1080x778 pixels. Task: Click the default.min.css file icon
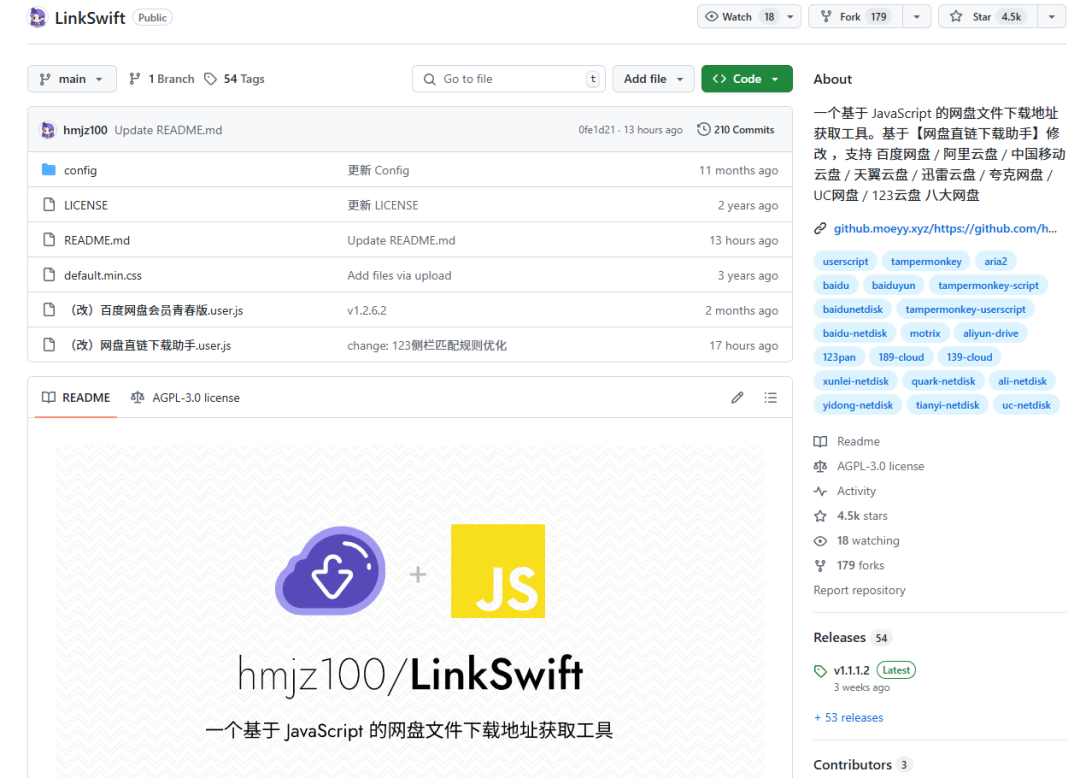pyautogui.click(x=48, y=275)
